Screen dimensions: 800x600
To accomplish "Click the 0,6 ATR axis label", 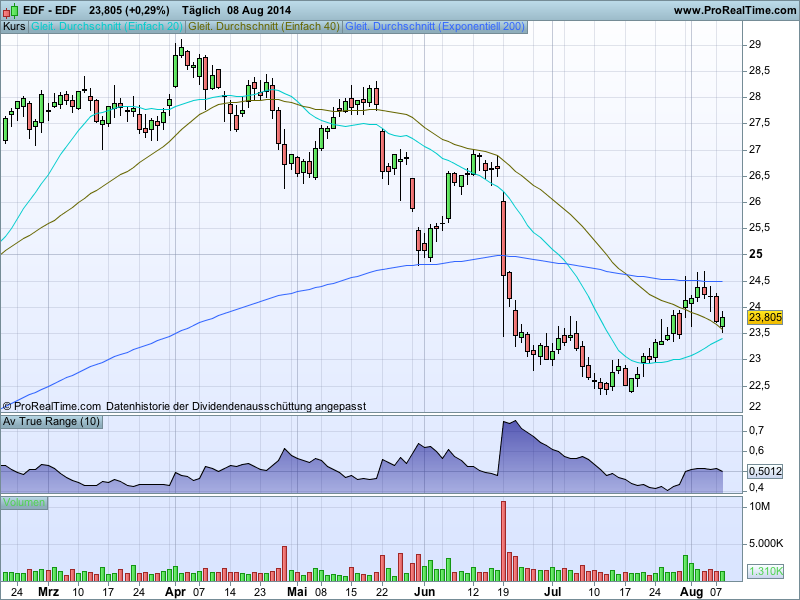I will point(756,451).
